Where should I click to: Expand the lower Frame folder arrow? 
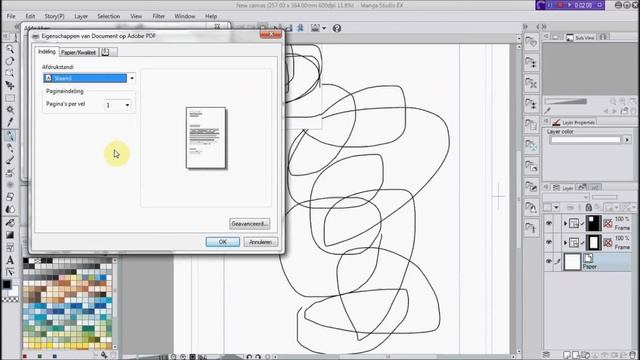coord(565,243)
